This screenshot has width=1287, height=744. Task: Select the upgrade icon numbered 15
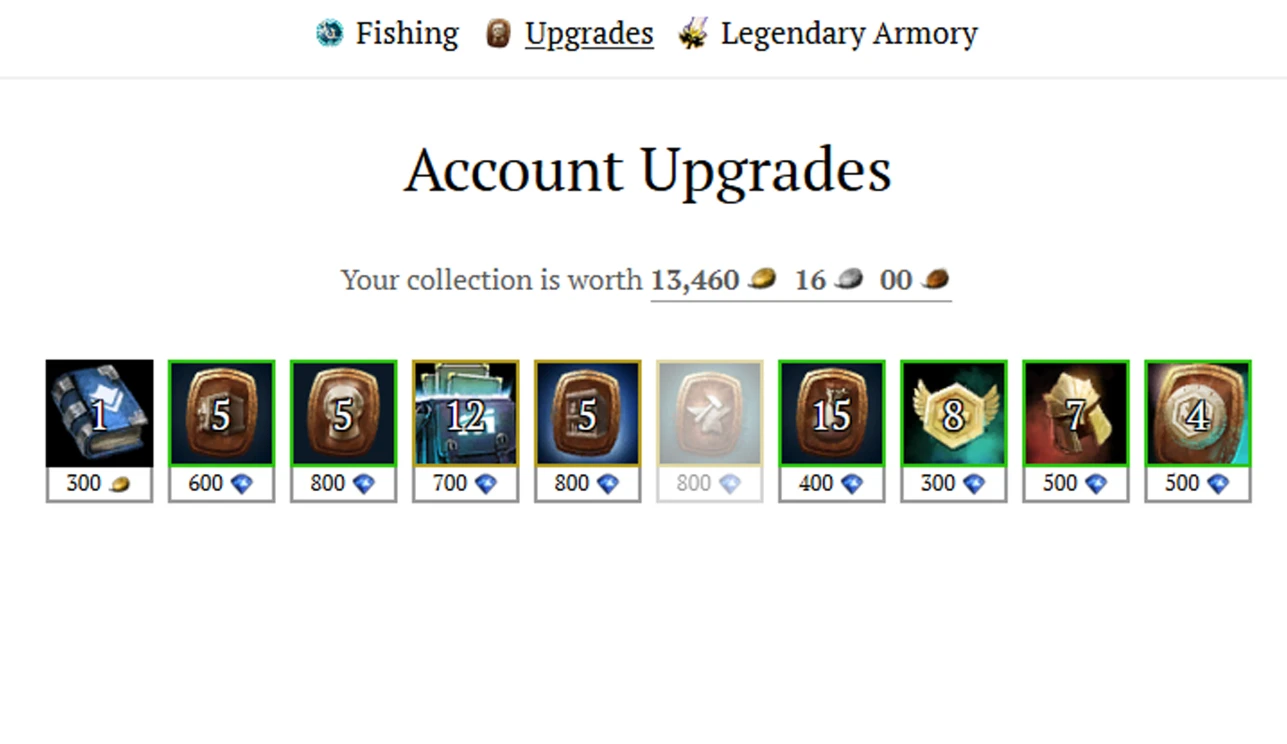pos(831,413)
